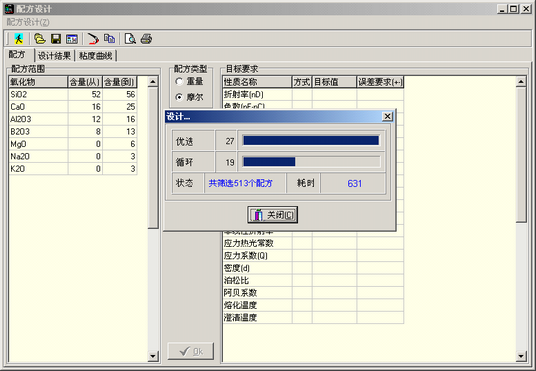Click the SiO2 to-value 56
This screenshot has height=371, width=536.
pyautogui.click(x=120, y=94)
